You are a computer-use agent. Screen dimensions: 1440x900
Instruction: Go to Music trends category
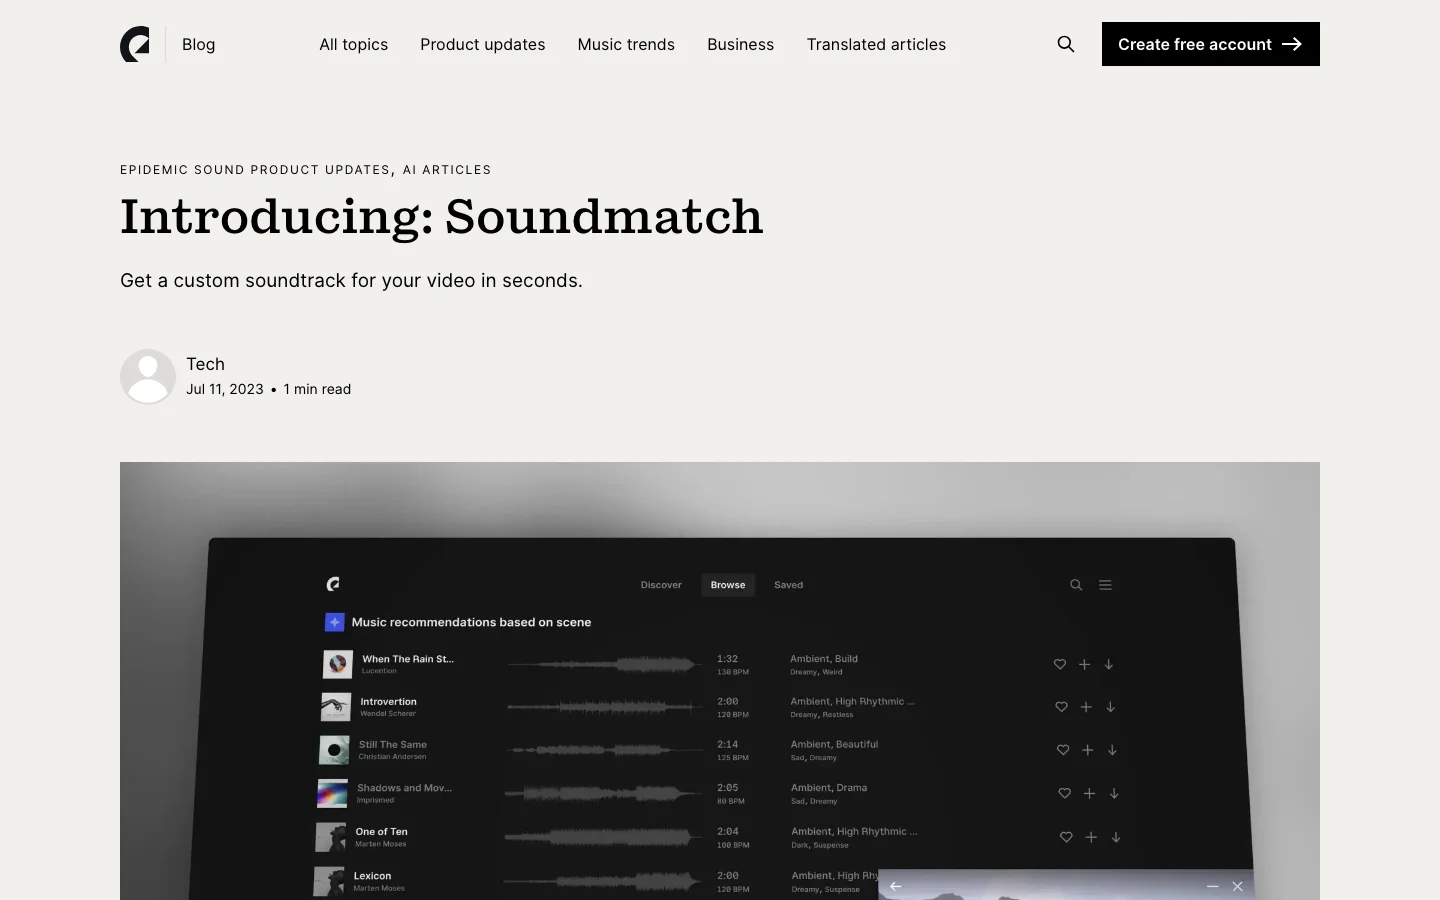click(x=626, y=44)
